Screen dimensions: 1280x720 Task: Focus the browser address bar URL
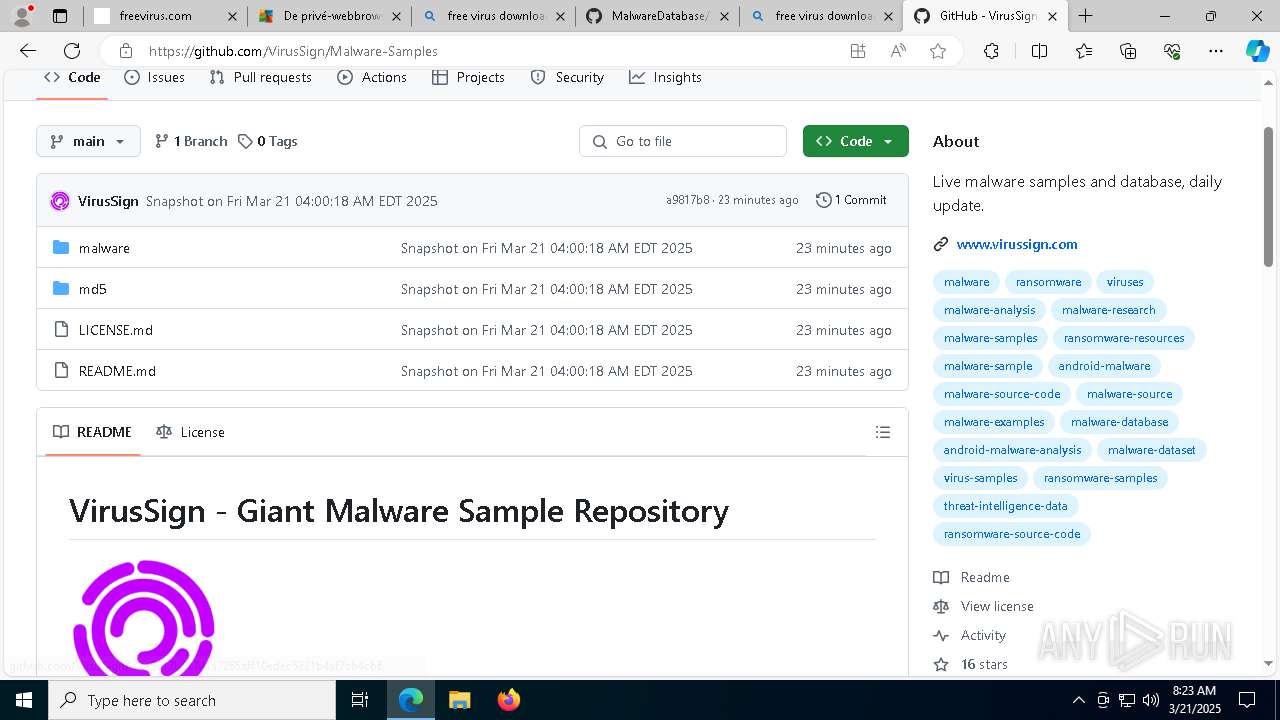click(293, 51)
